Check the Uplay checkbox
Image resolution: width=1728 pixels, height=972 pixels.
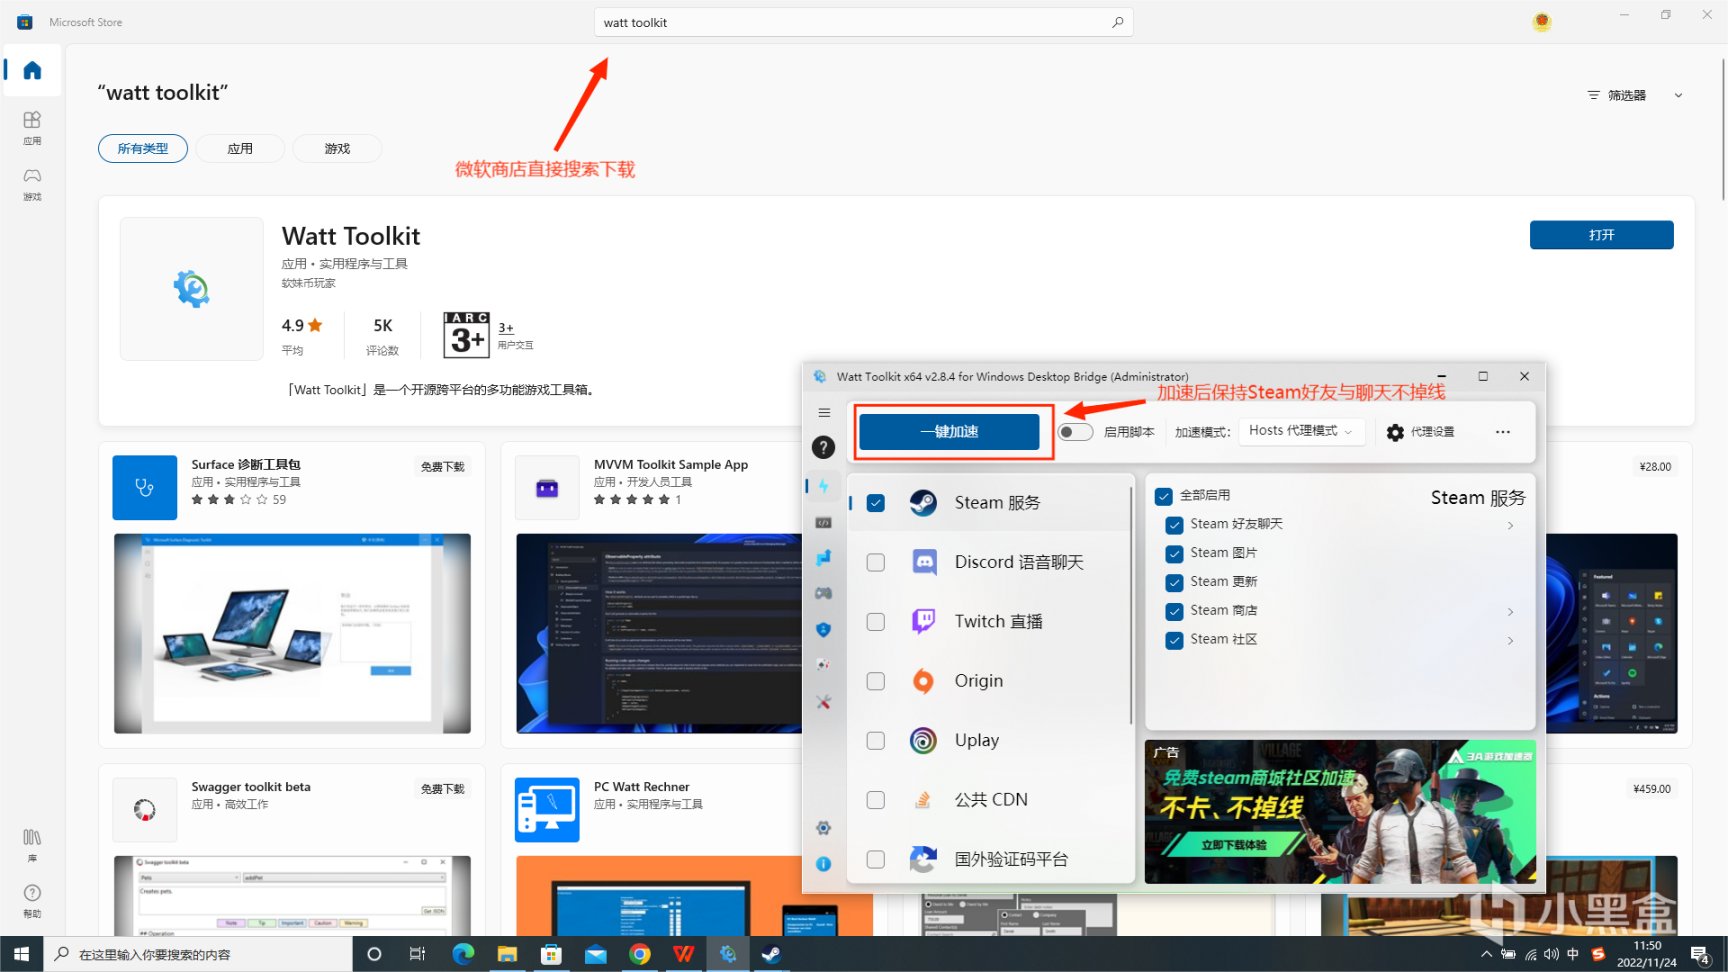click(876, 740)
